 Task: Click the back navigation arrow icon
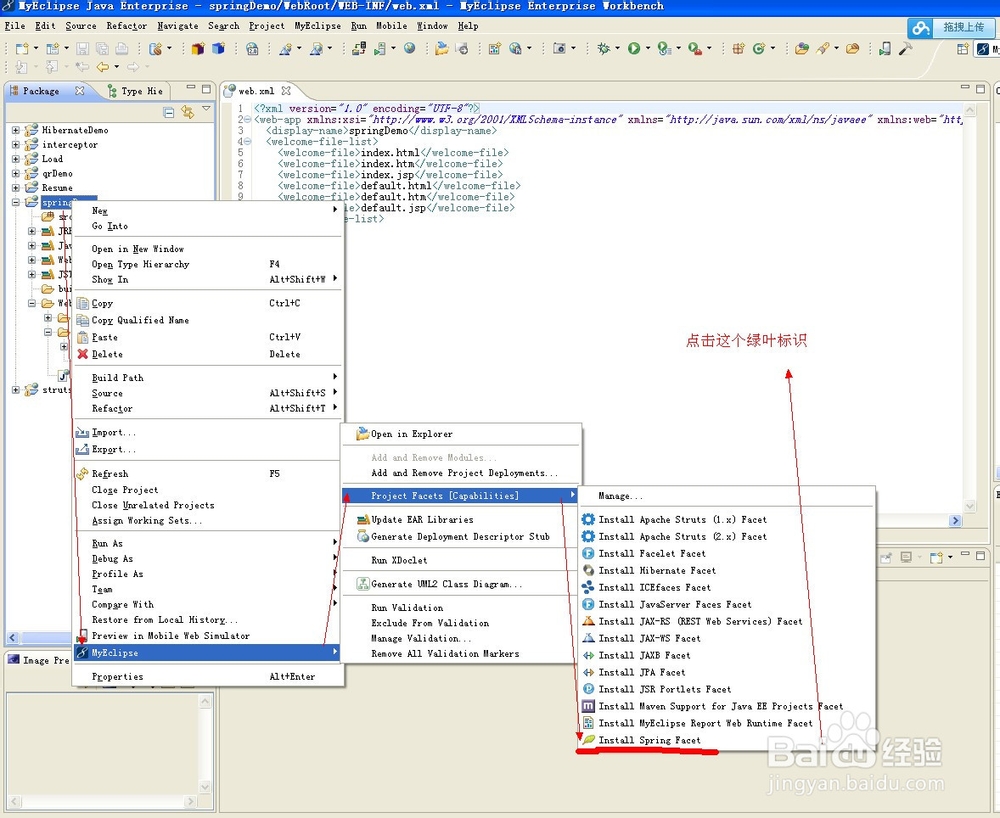point(102,66)
